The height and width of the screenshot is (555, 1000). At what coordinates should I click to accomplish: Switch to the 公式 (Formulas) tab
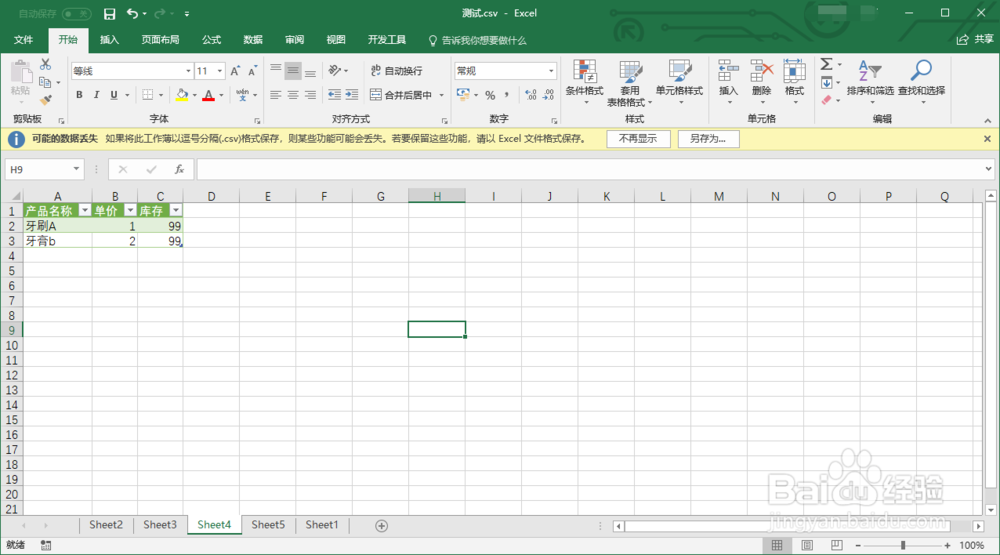pyautogui.click(x=211, y=40)
